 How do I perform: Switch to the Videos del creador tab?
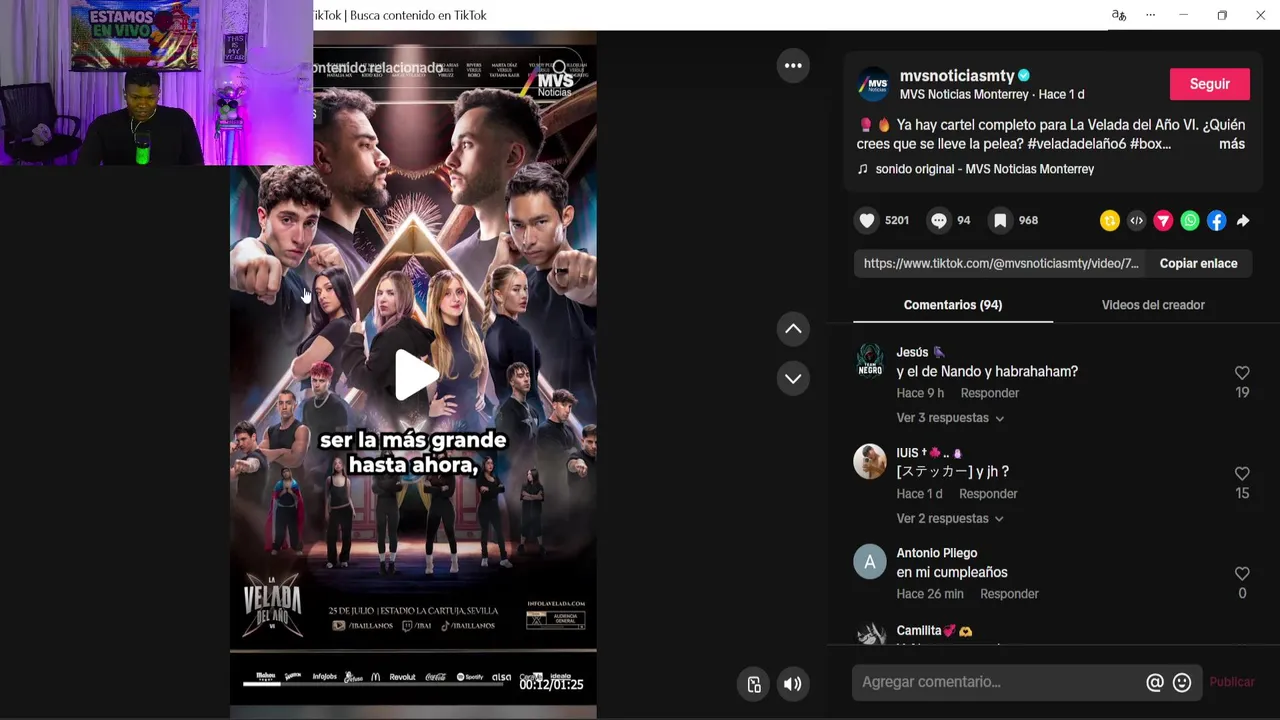click(1153, 305)
